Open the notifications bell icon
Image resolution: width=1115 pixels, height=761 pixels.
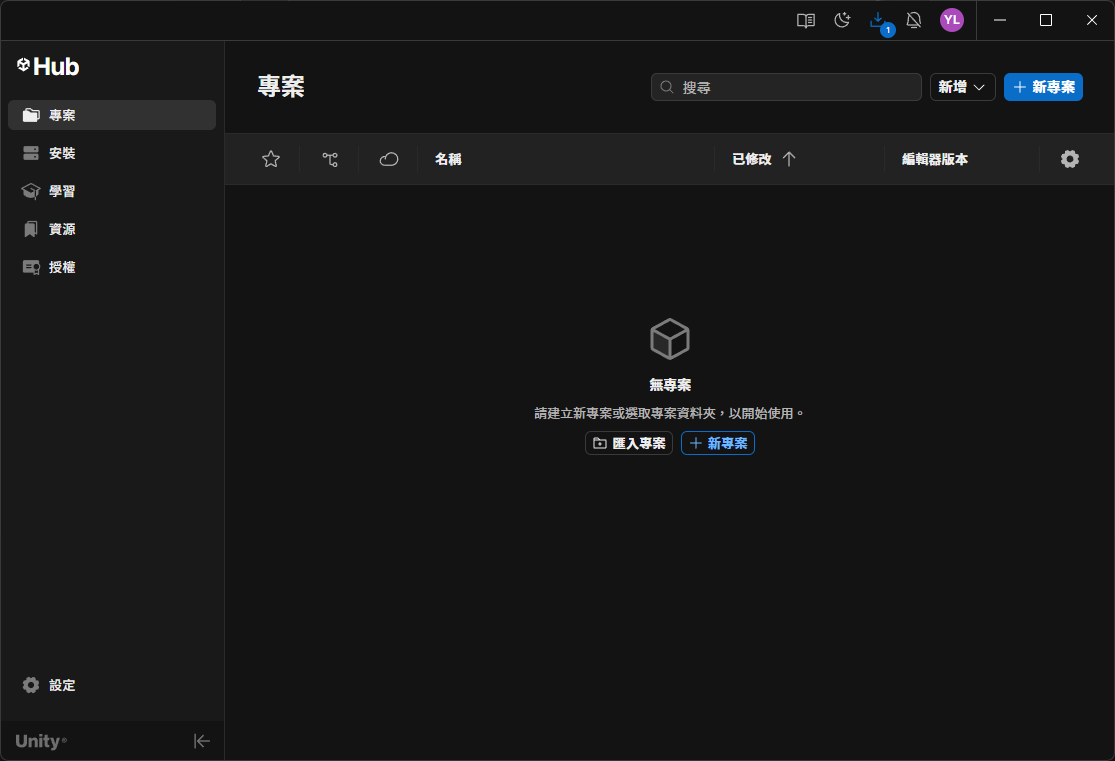(x=913, y=19)
